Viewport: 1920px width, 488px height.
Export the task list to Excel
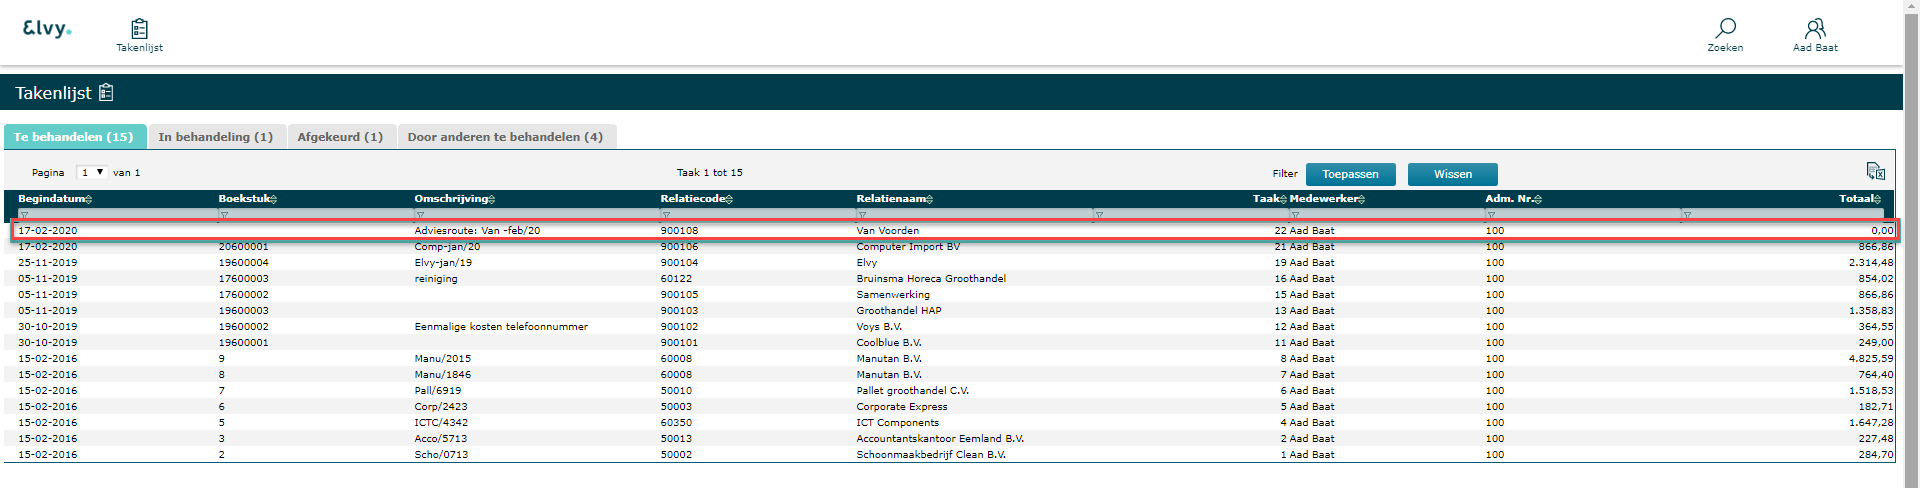1875,172
